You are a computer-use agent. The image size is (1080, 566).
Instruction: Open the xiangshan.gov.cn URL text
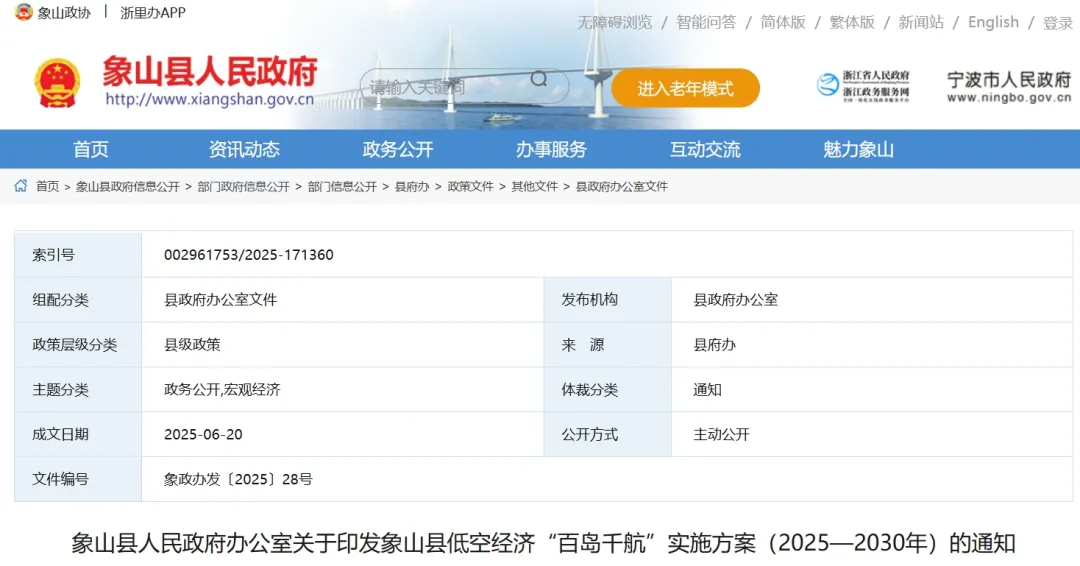(x=209, y=99)
